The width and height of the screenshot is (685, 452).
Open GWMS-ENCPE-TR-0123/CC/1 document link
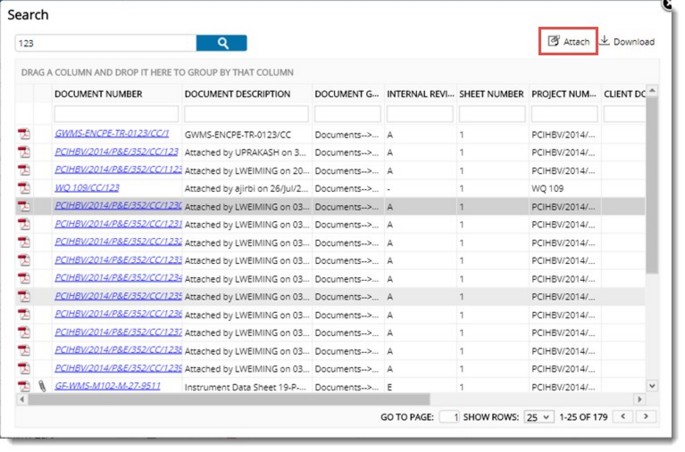tap(111, 133)
